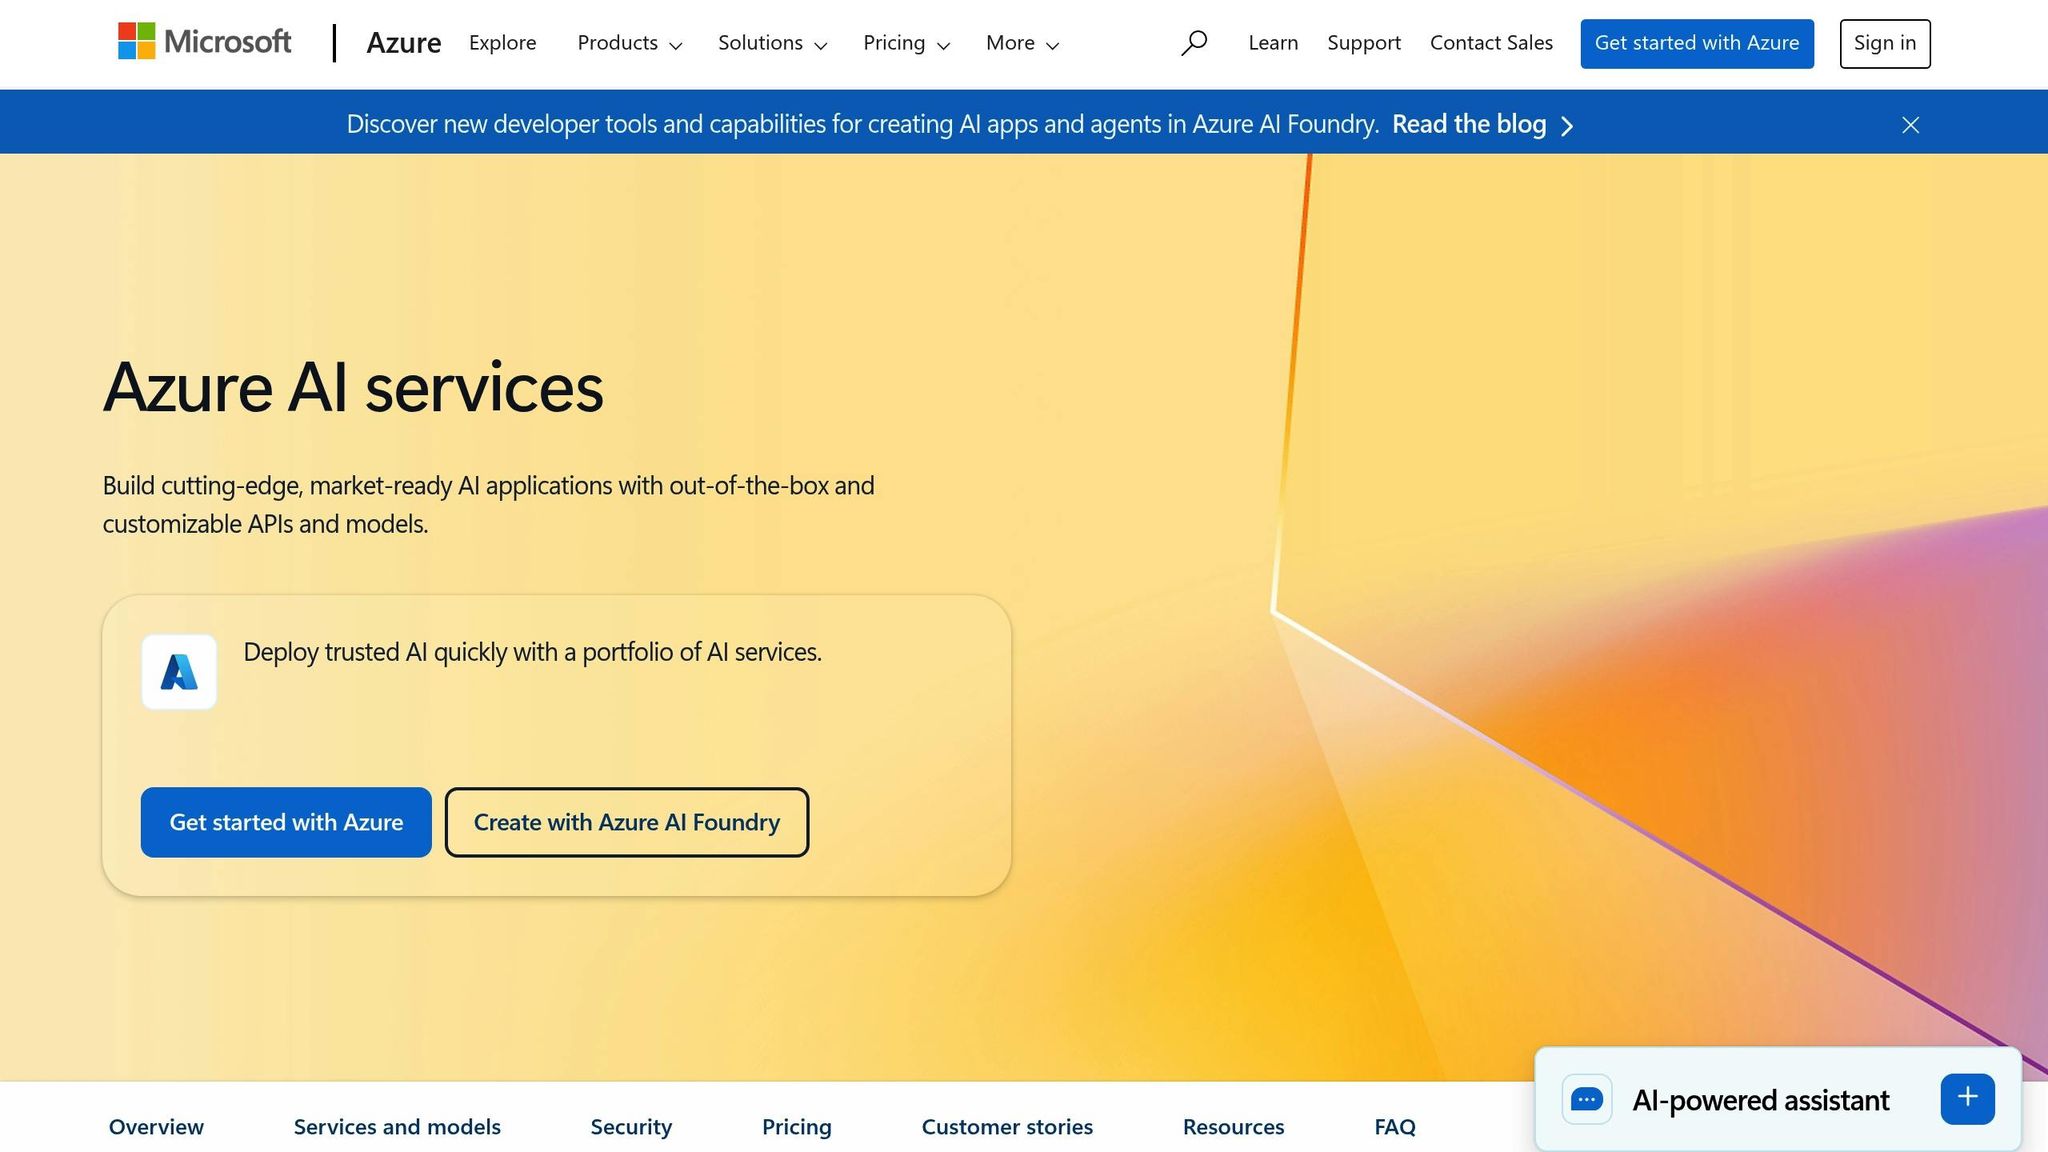
Task: Open the Customer stories tab
Action: 1007,1127
